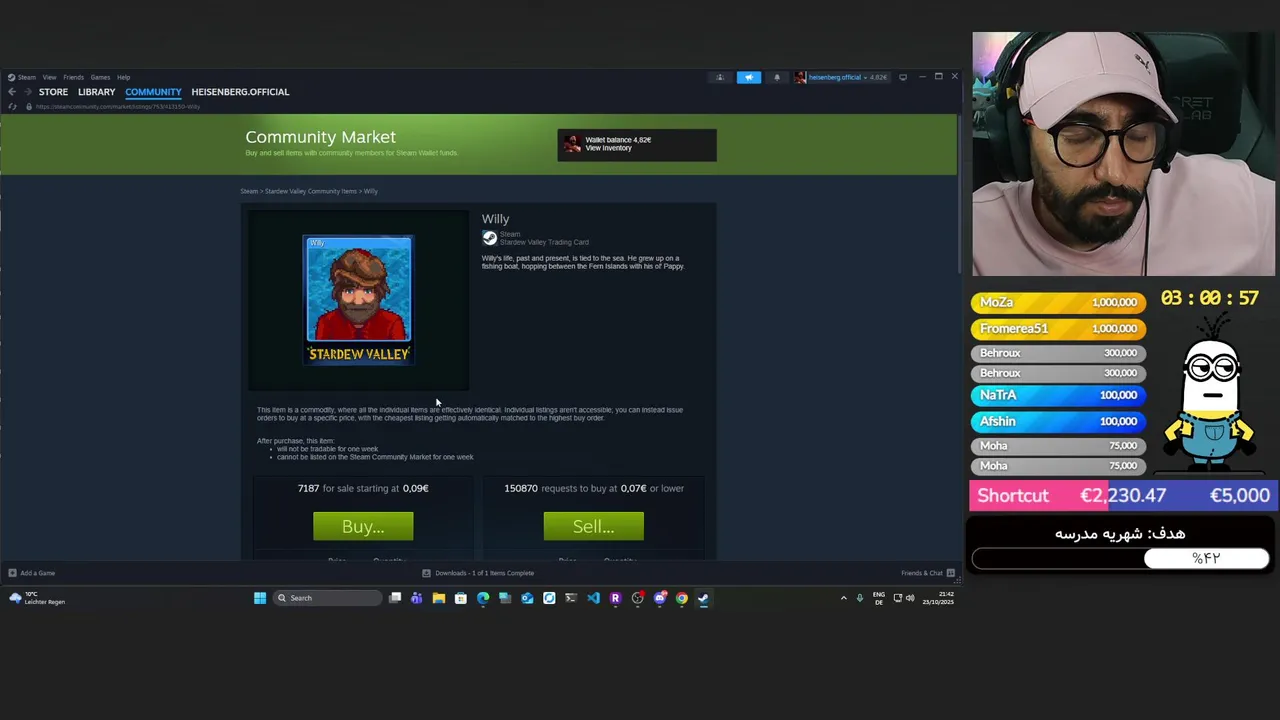This screenshot has width=1280, height=720.
Task: Open the HEISENBERG.OFFICIAL profile tab
Action: (x=240, y=92)
